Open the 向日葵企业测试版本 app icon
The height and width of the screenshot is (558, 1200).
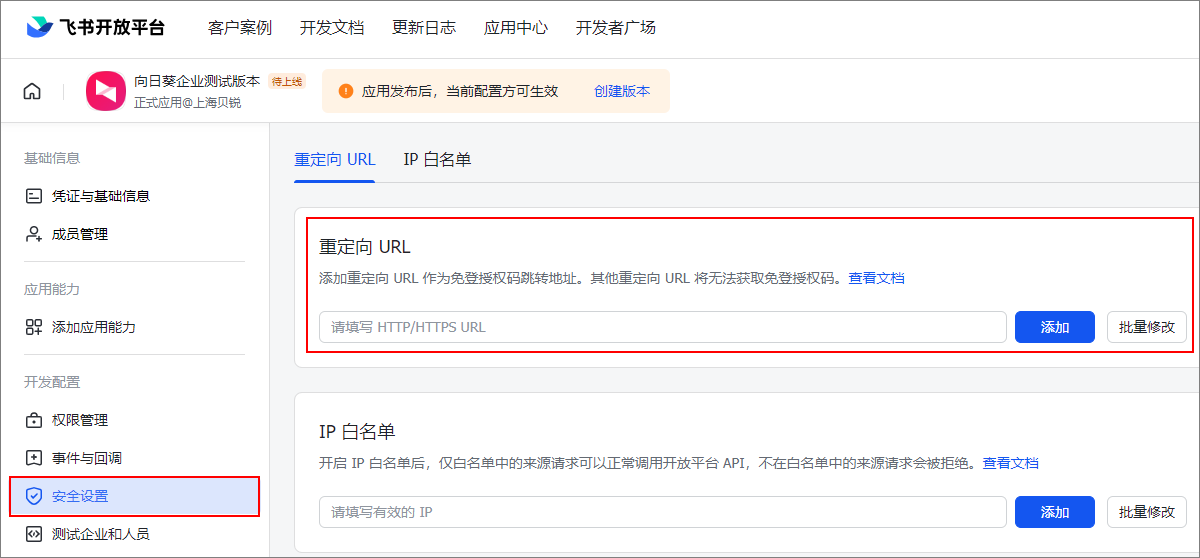click(105, 91)
